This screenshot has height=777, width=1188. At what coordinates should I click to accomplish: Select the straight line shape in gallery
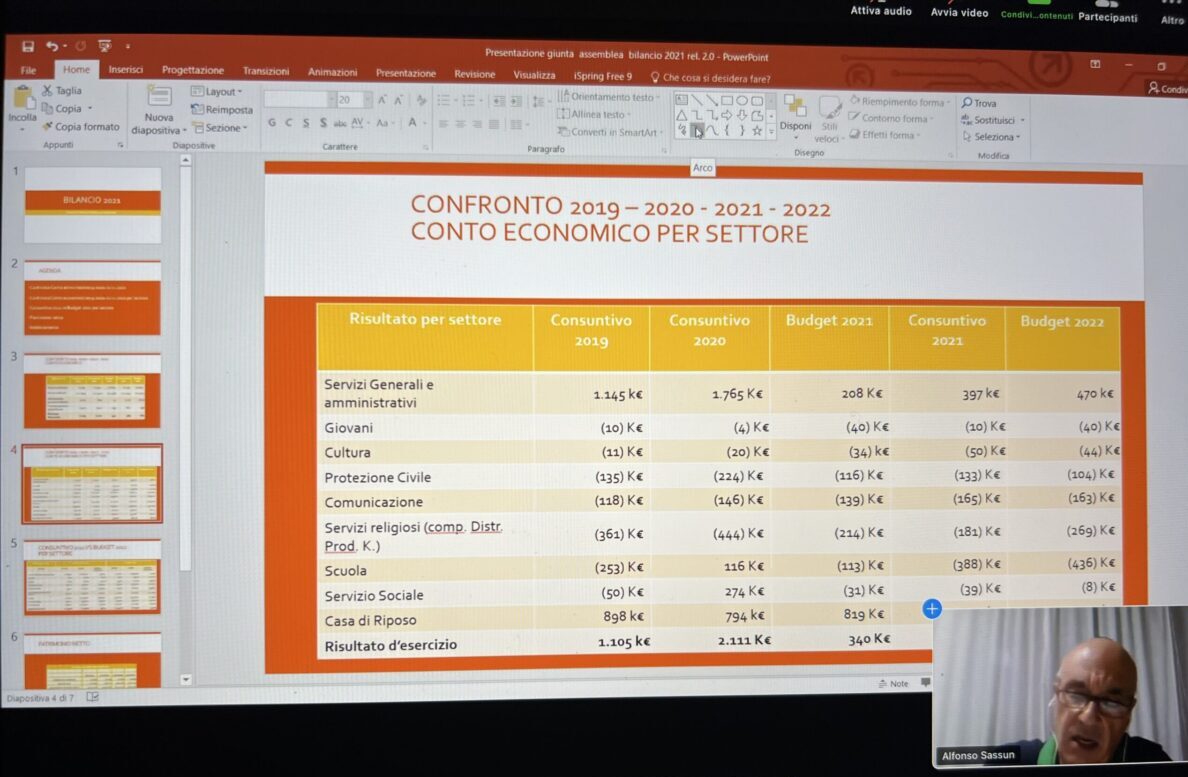coord(696,100)
